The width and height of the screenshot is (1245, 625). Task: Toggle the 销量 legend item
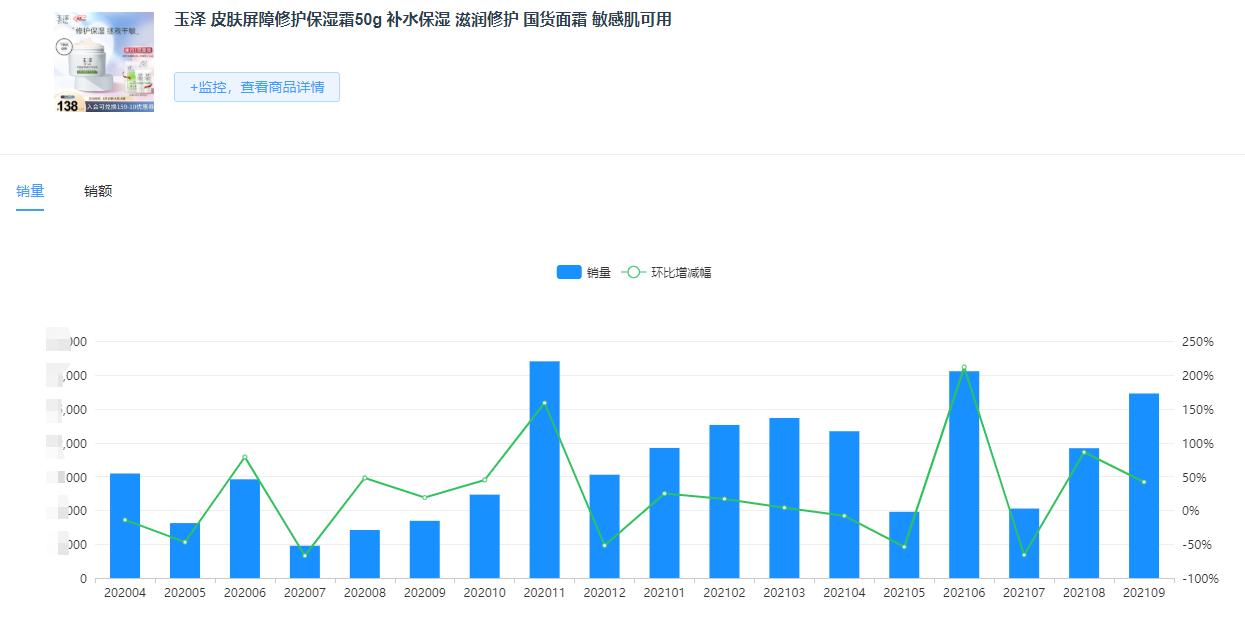tap(585, 271)
